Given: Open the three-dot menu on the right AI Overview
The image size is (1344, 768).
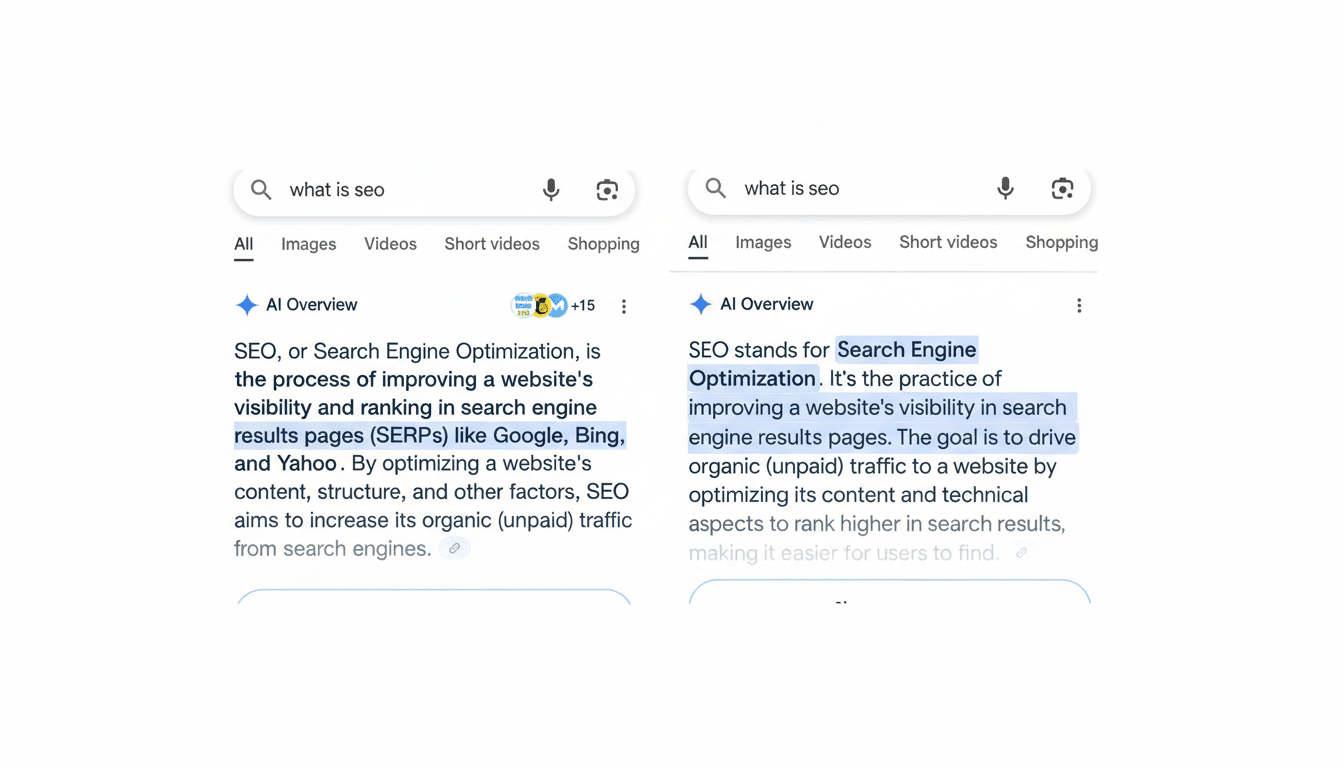Looking at the screenshot, I should (x=1079, y=305).
